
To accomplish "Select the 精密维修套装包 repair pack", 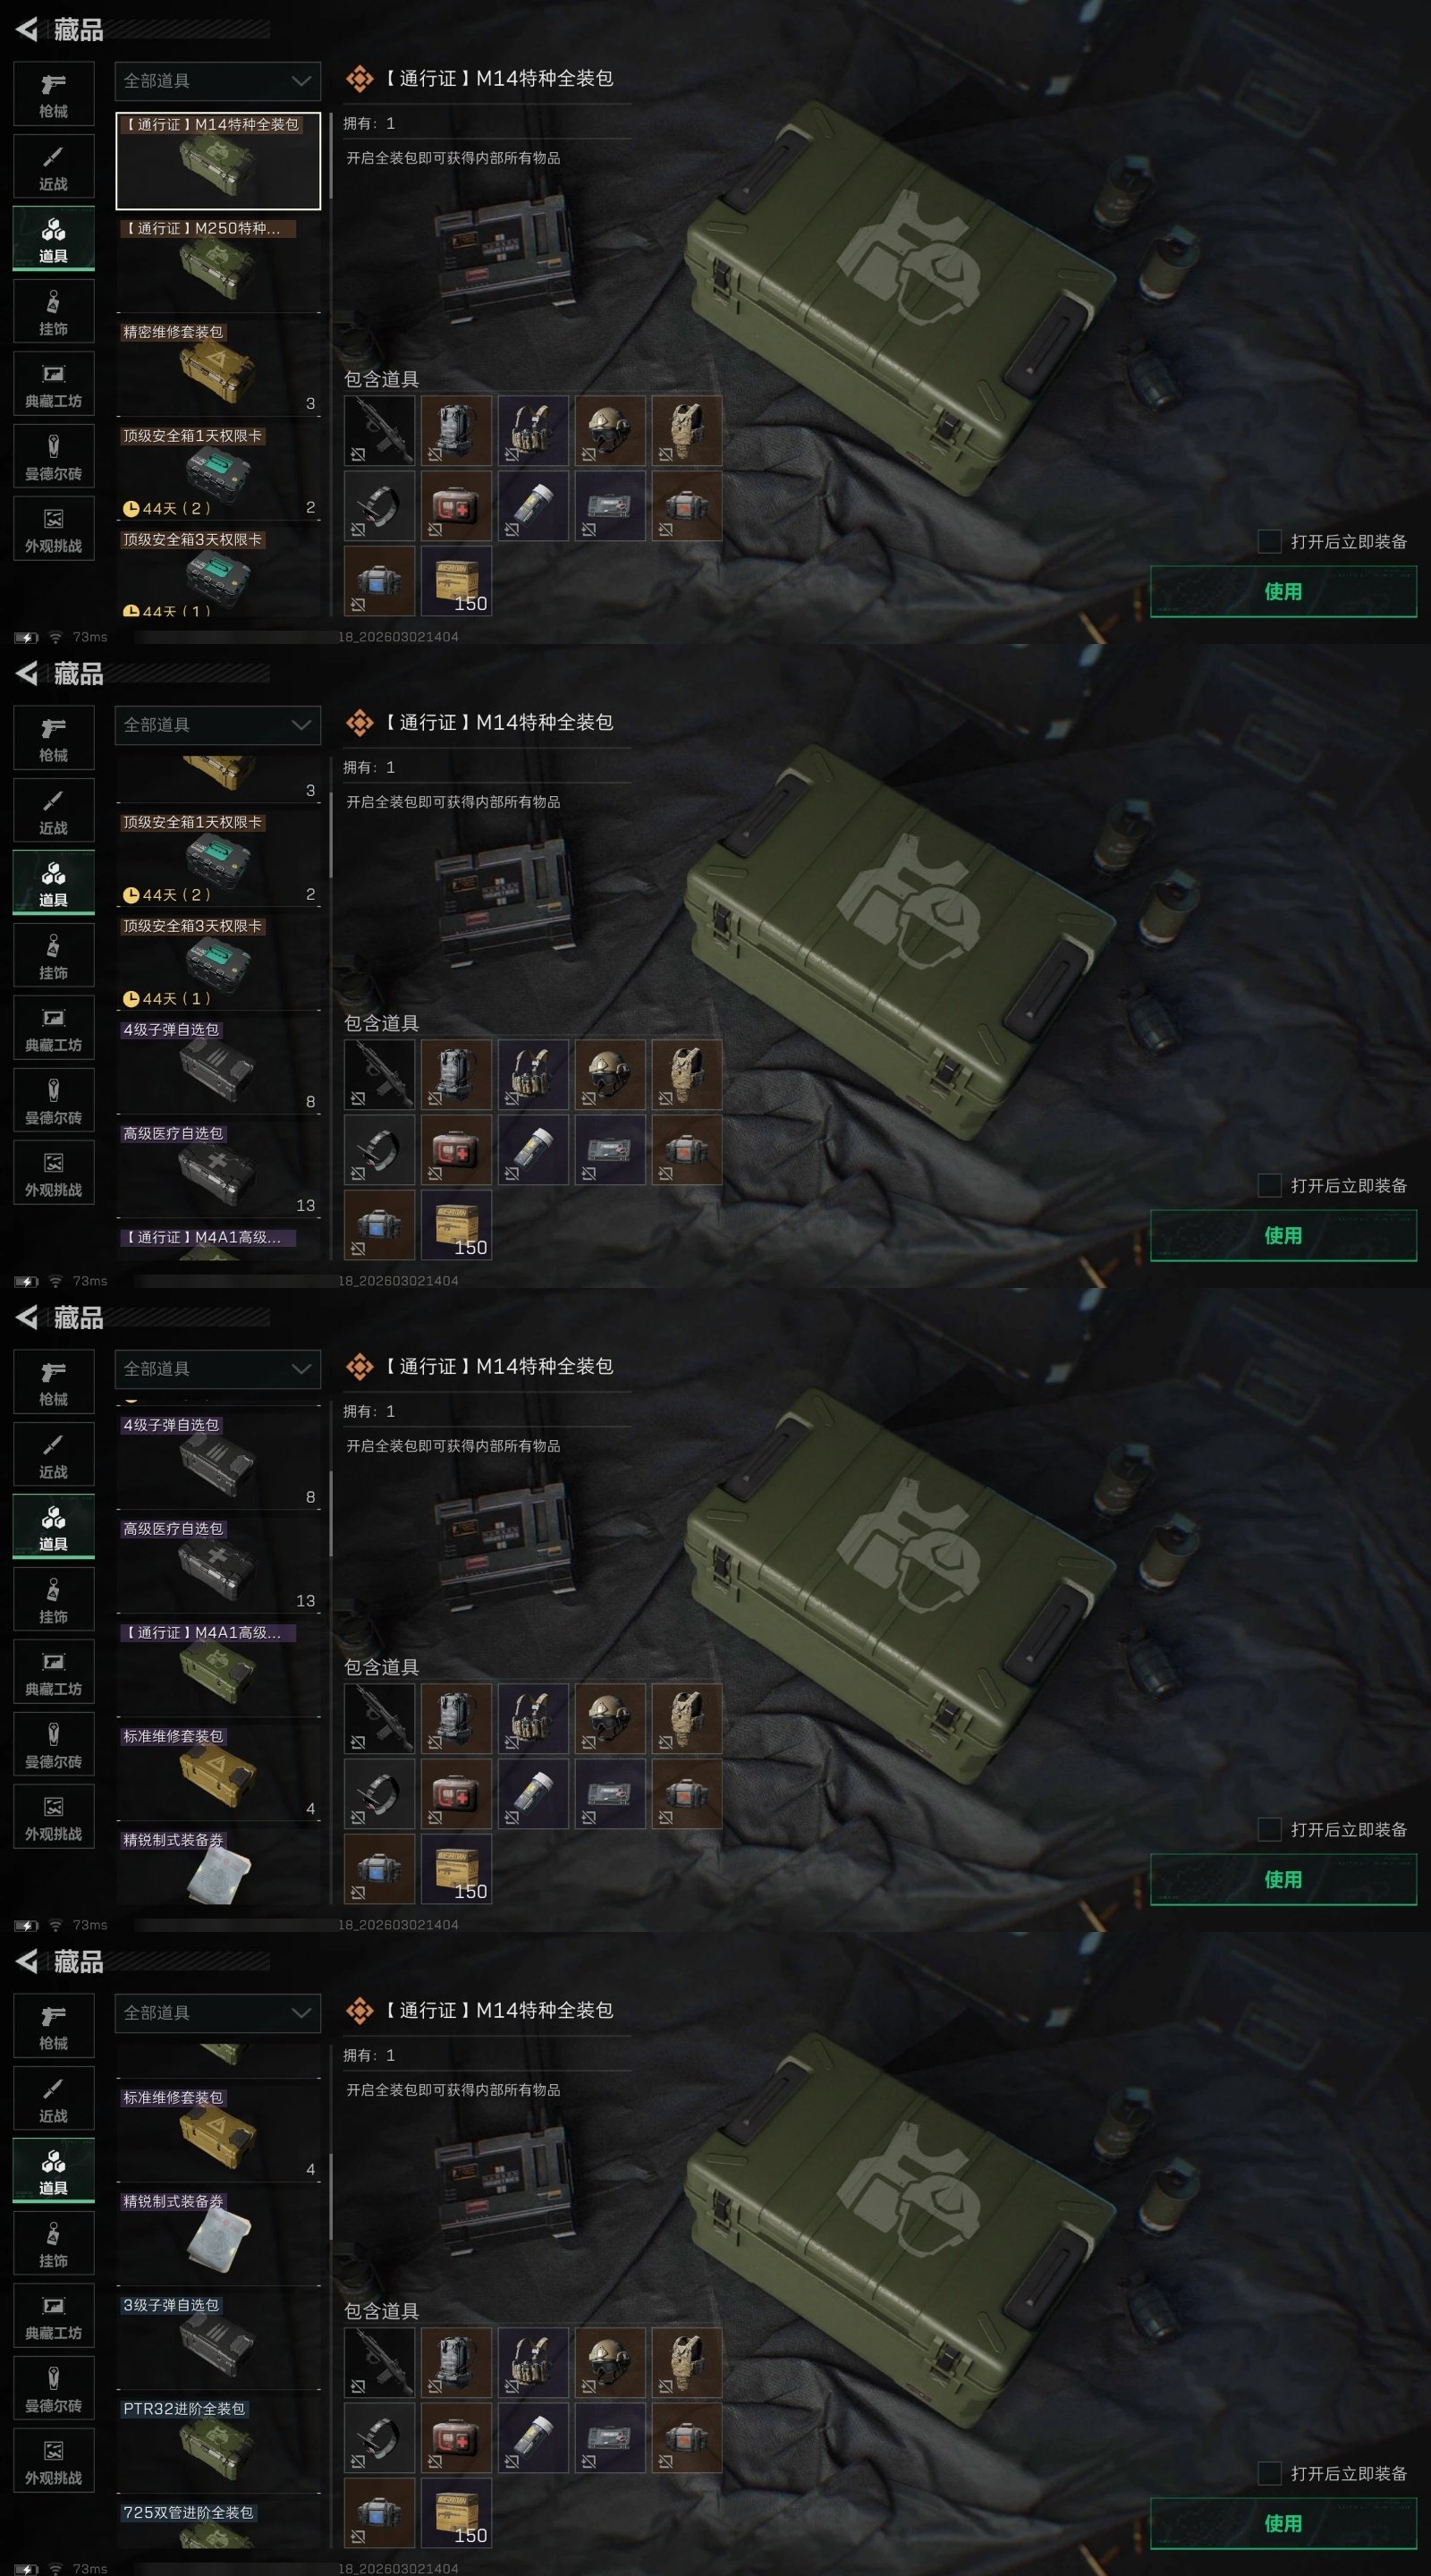I will pyautogui.click(x=219, y=368).
